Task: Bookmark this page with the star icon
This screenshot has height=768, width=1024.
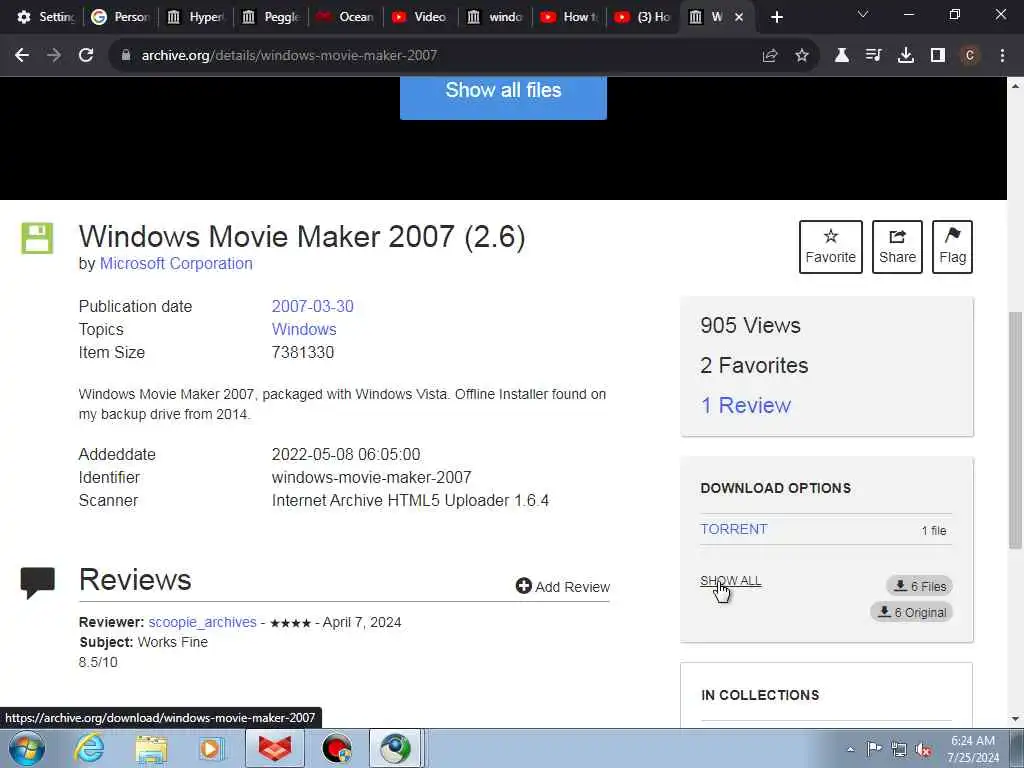Action: [802, 56]
